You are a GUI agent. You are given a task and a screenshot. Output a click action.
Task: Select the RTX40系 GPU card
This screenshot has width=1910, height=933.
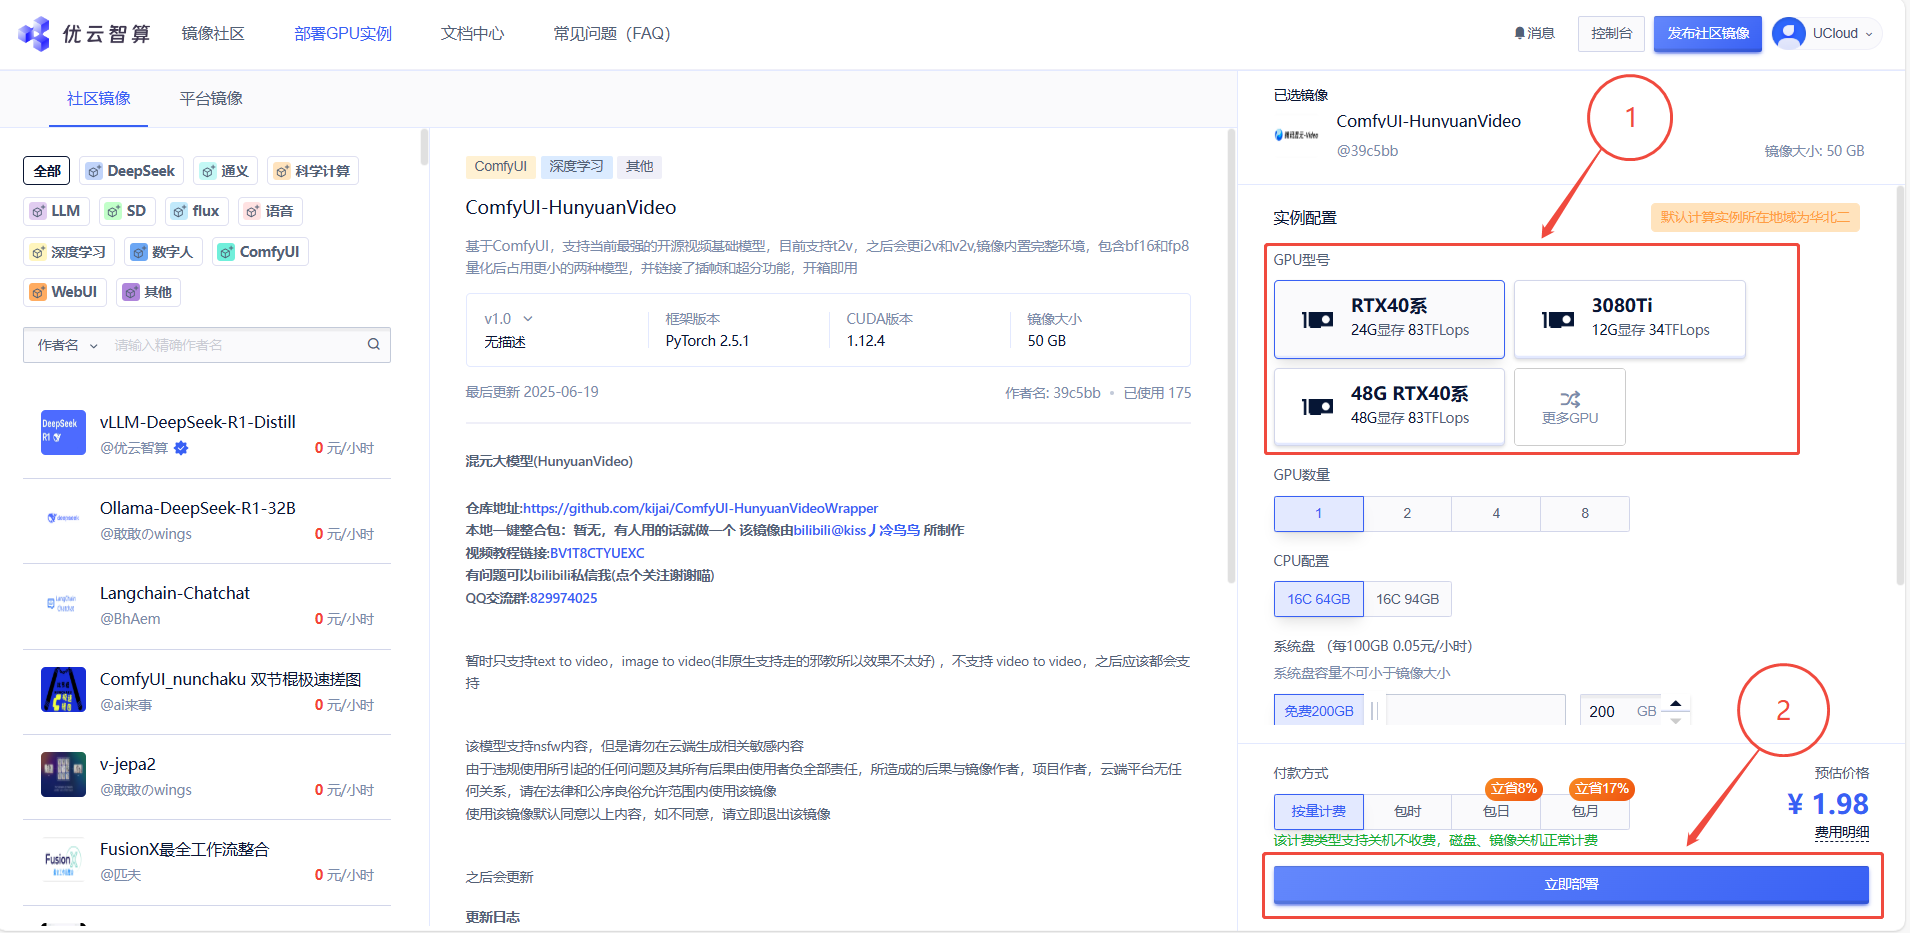tap(1389, 319)
